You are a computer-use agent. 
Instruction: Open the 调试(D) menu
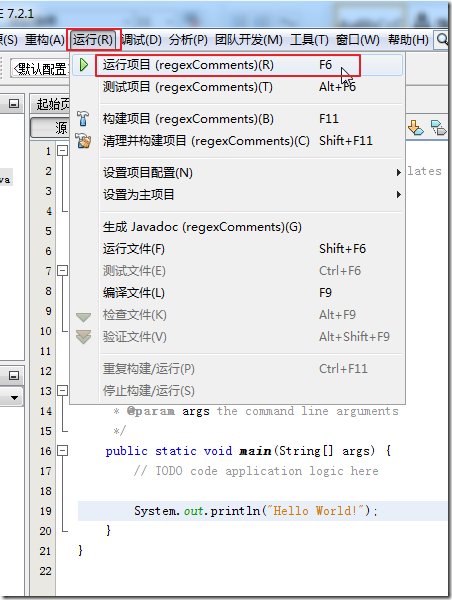tap(142, 40)
